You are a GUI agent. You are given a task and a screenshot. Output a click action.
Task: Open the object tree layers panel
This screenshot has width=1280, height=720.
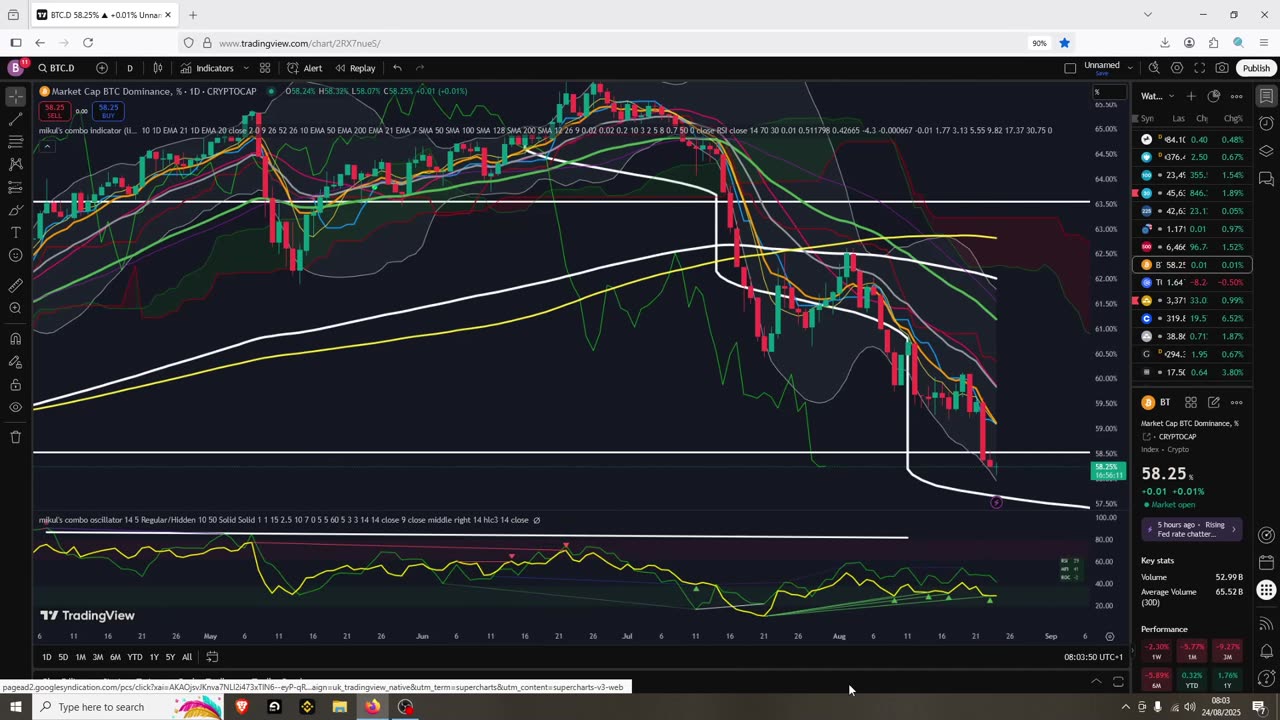click(x=1266, y=151)
